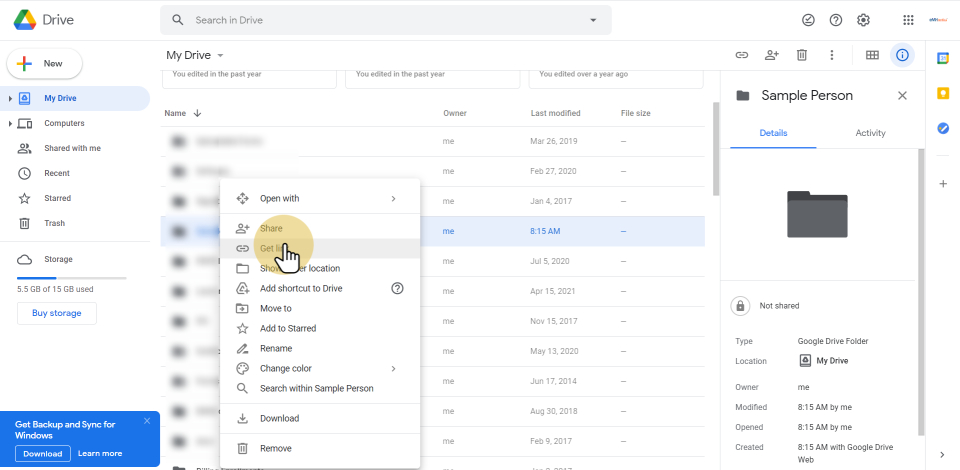Click the Get link toolbar icon
The height and width of the screenshot is (470, 960).
(742, 55)
